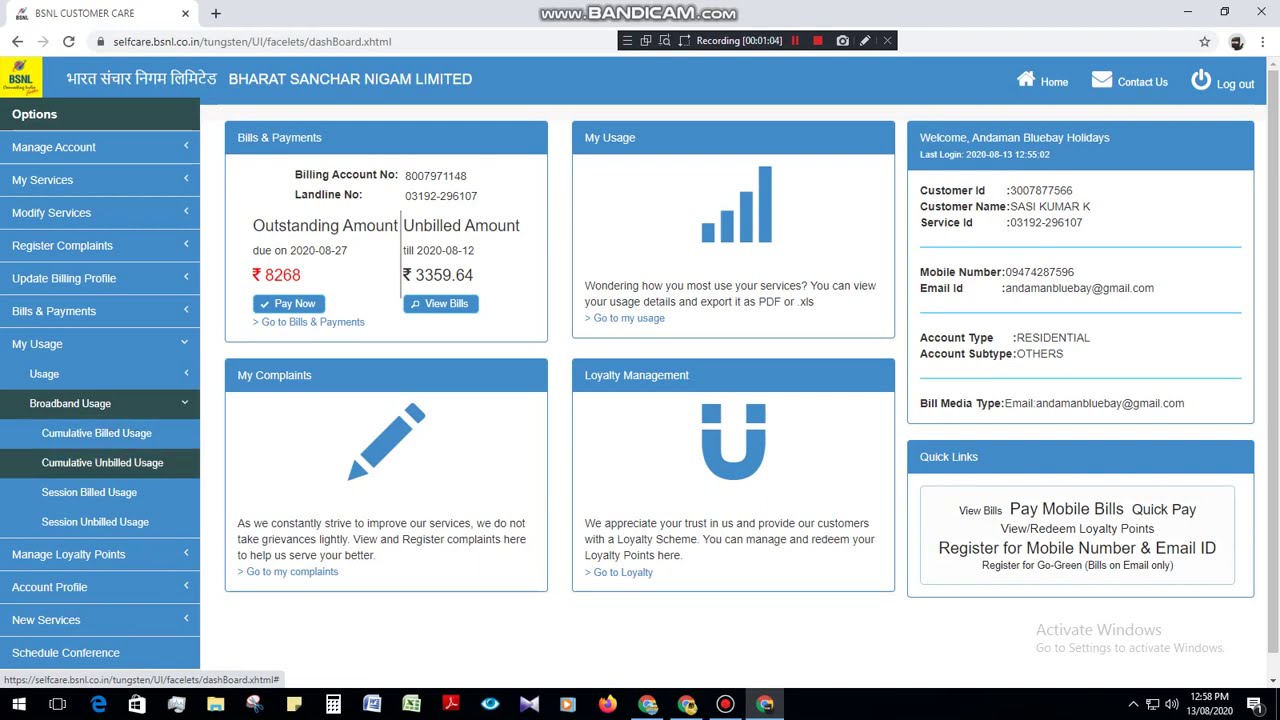Click View/Redeem Loyalty Points quick link

1077,529
